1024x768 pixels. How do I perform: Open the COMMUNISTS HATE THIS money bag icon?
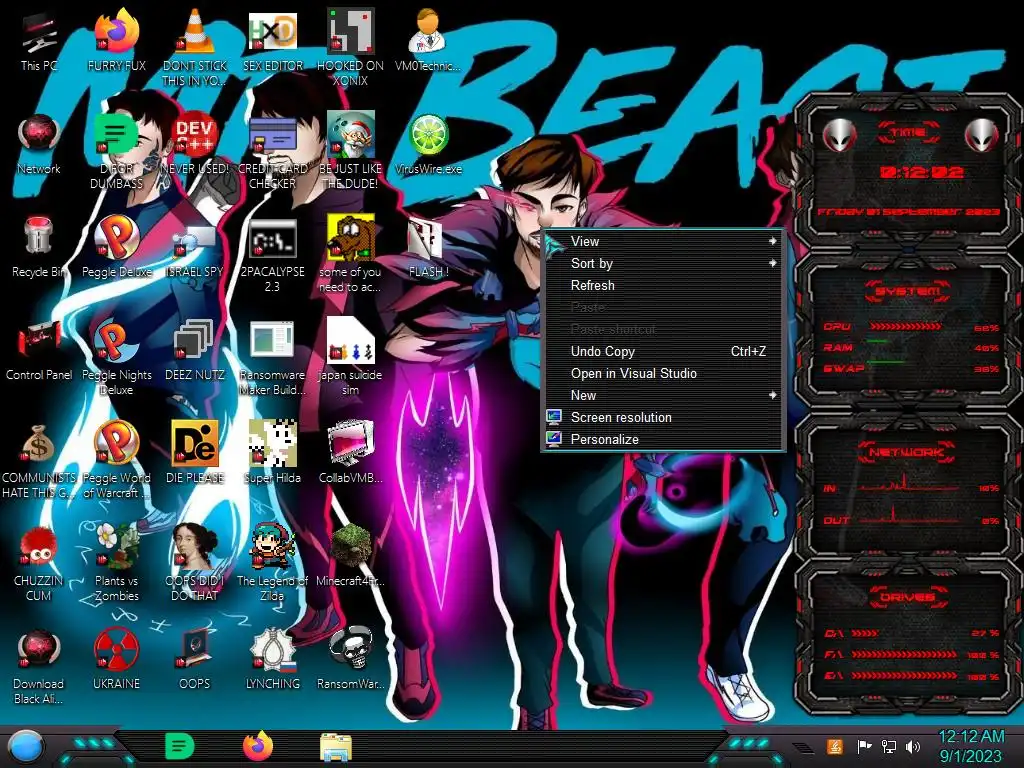[39, 460]
